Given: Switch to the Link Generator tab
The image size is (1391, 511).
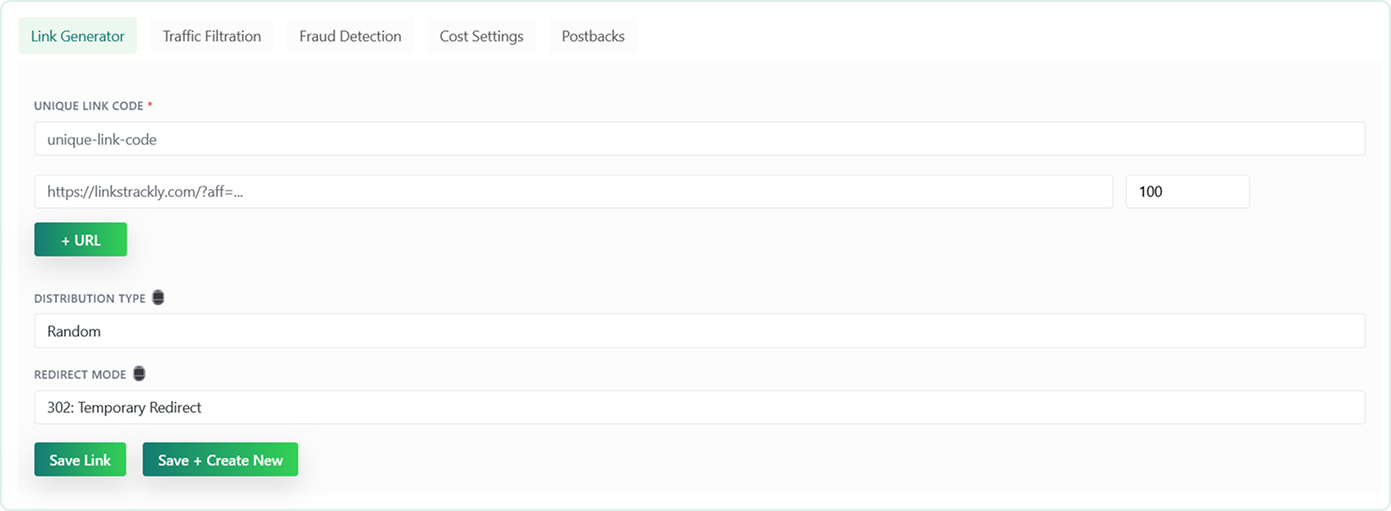Looking at the screenshot, I should [x=78, y=36].
